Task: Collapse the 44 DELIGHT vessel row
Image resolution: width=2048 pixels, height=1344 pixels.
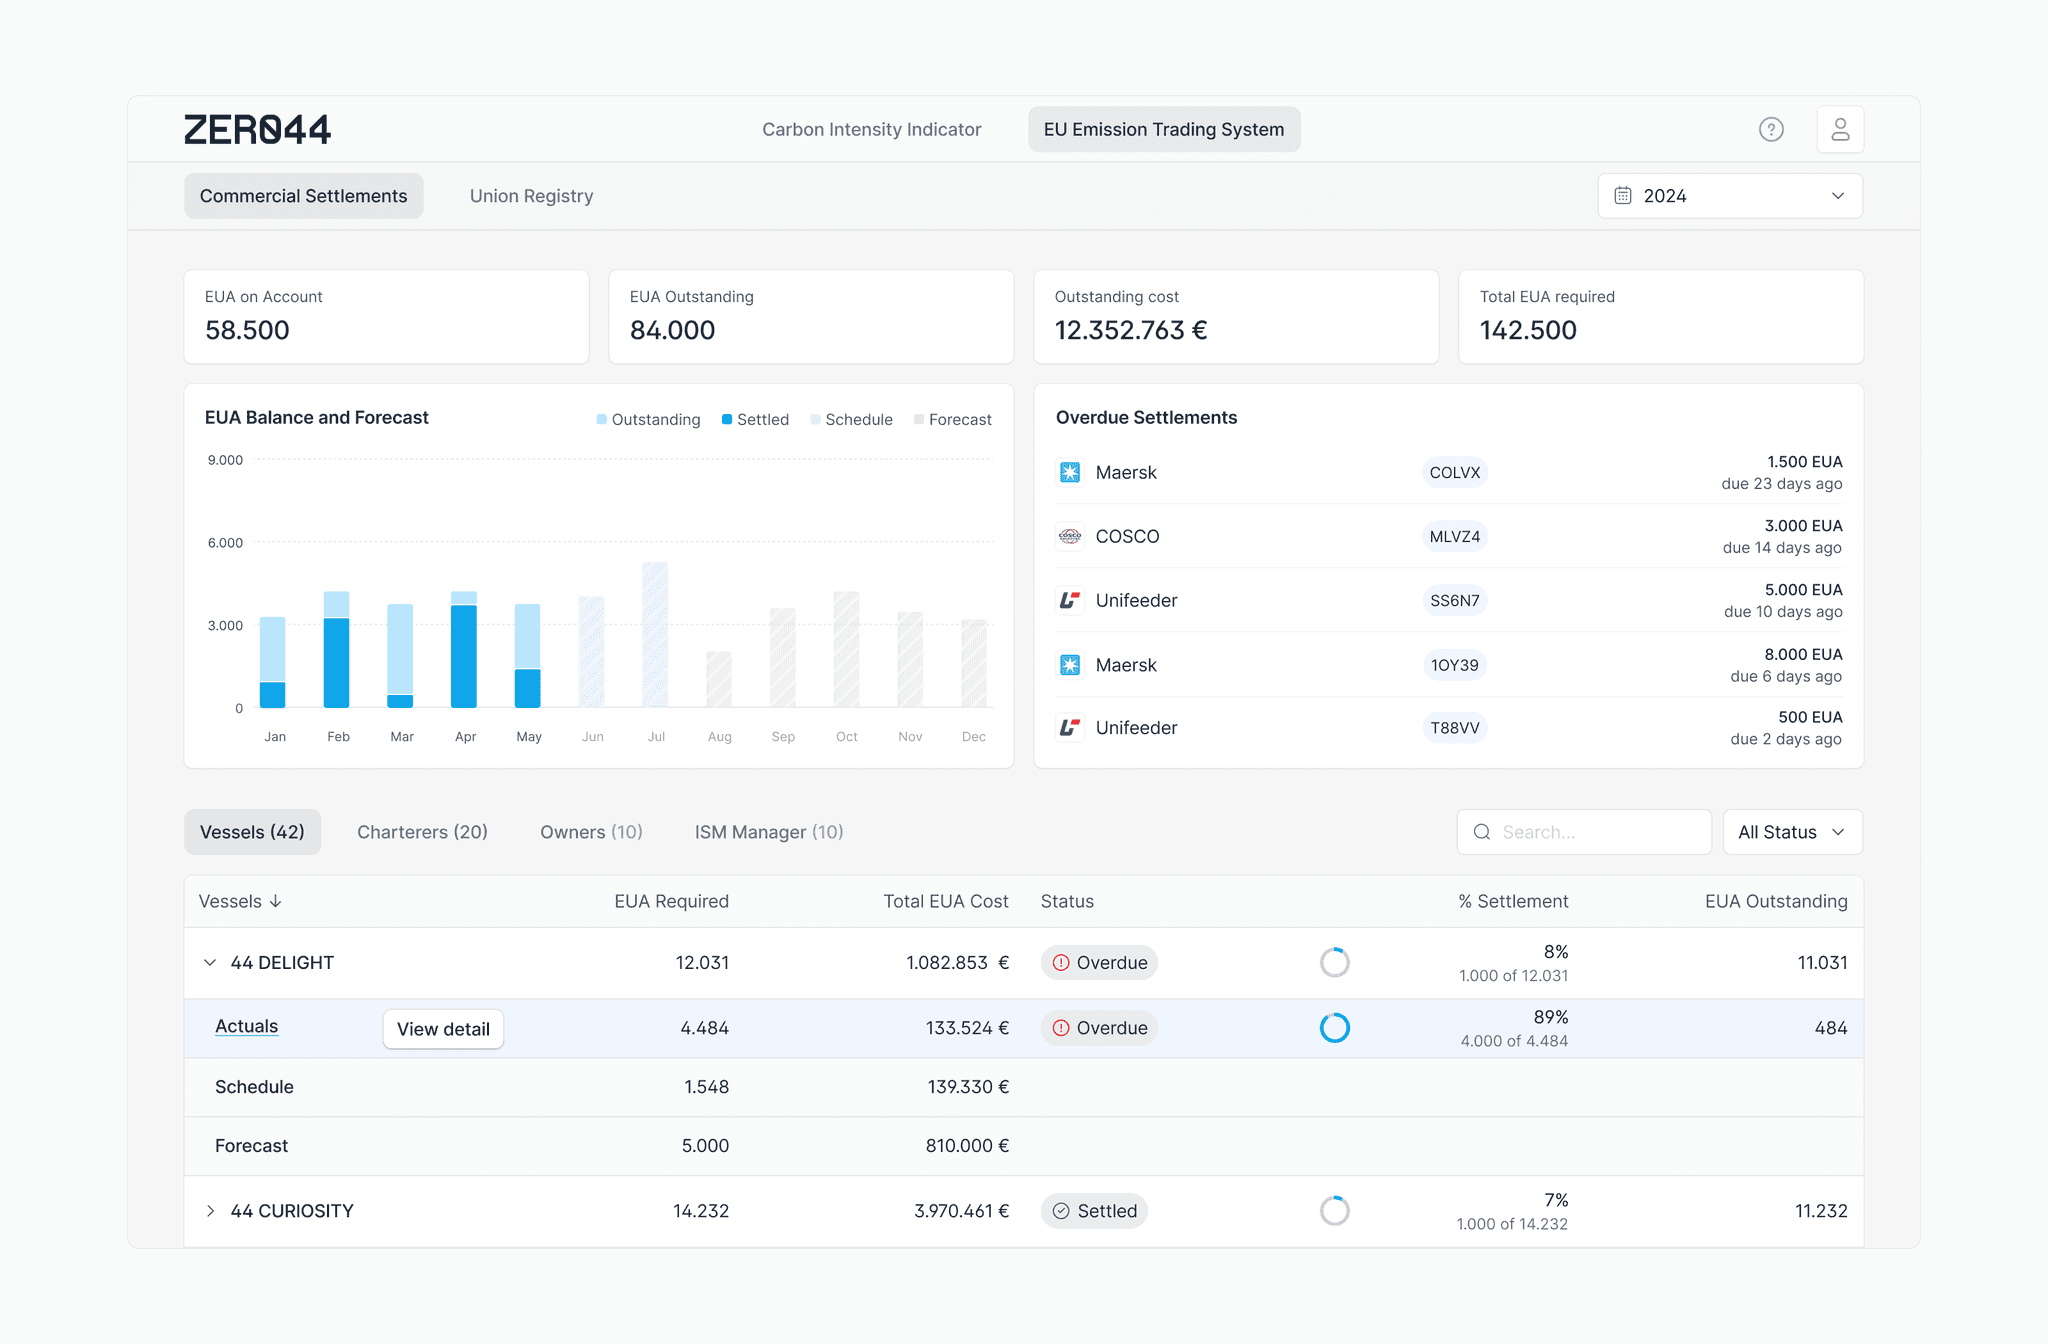Action: pyautogui.click(x=210, y=962)
